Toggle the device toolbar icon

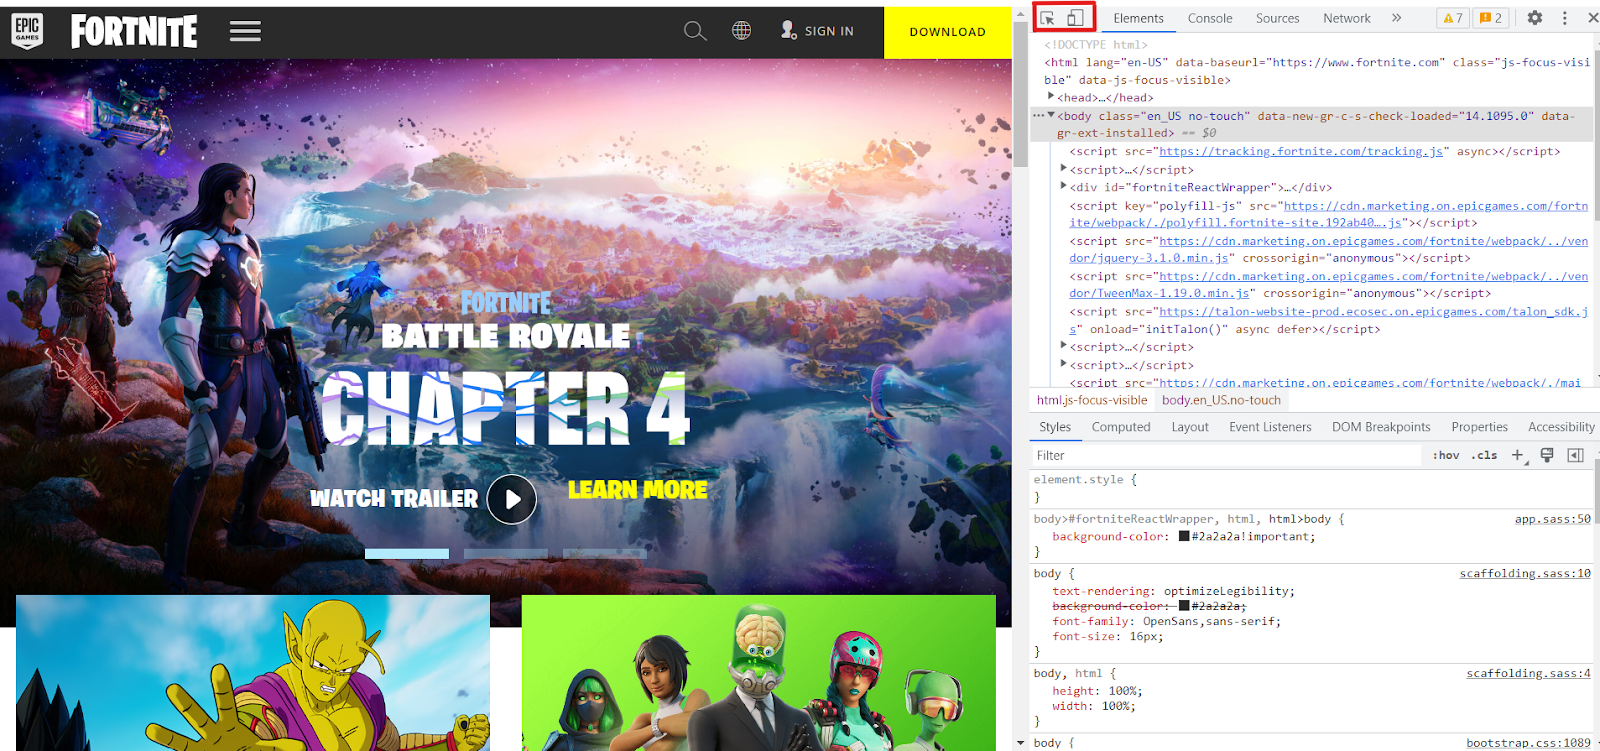[1075, 18]
